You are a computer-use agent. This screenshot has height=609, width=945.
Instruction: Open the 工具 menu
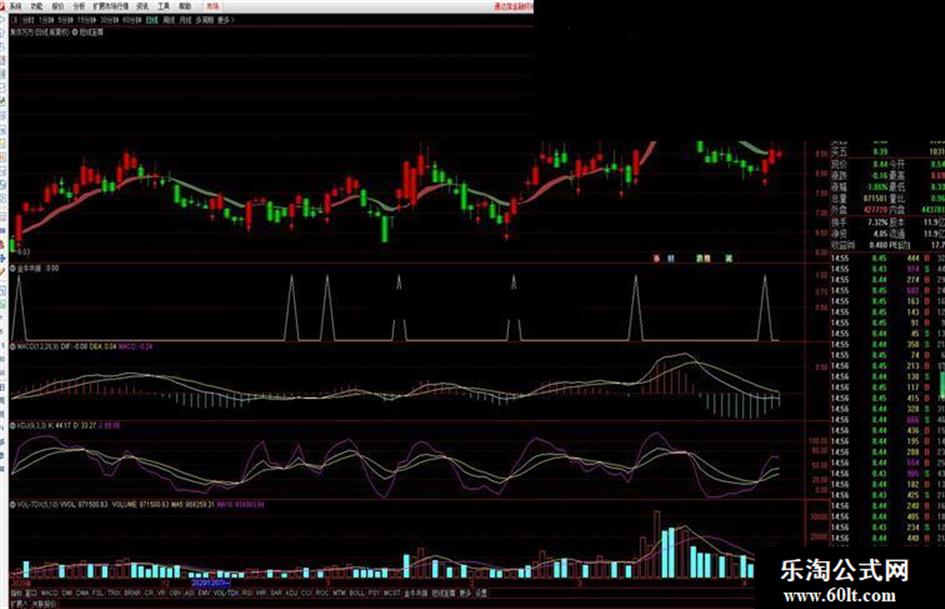(x=163, y=7)
